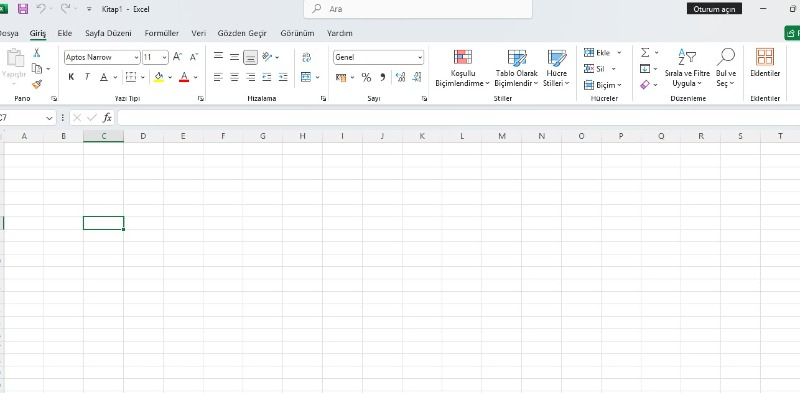This screenshot has height=393, width=800.
Task: Open the Genel number format dropdown
Action: coord(420,58)
